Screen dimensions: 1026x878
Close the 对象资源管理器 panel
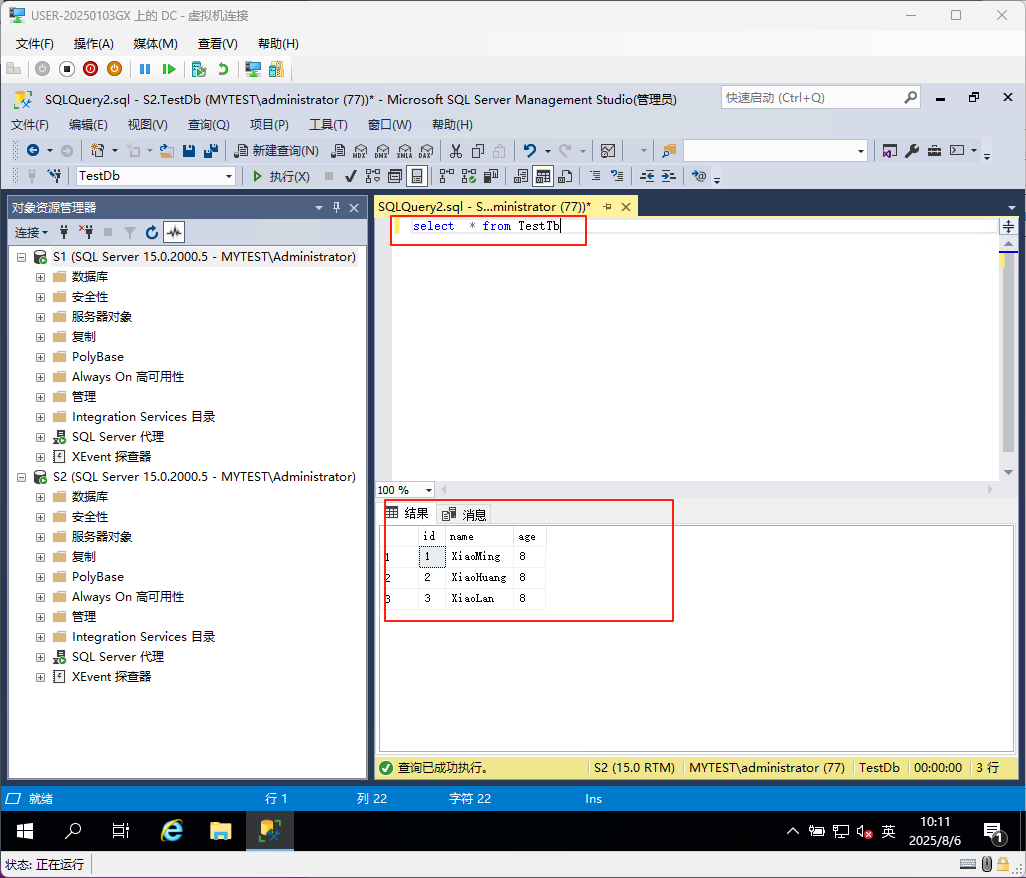[x=354, y=207]
